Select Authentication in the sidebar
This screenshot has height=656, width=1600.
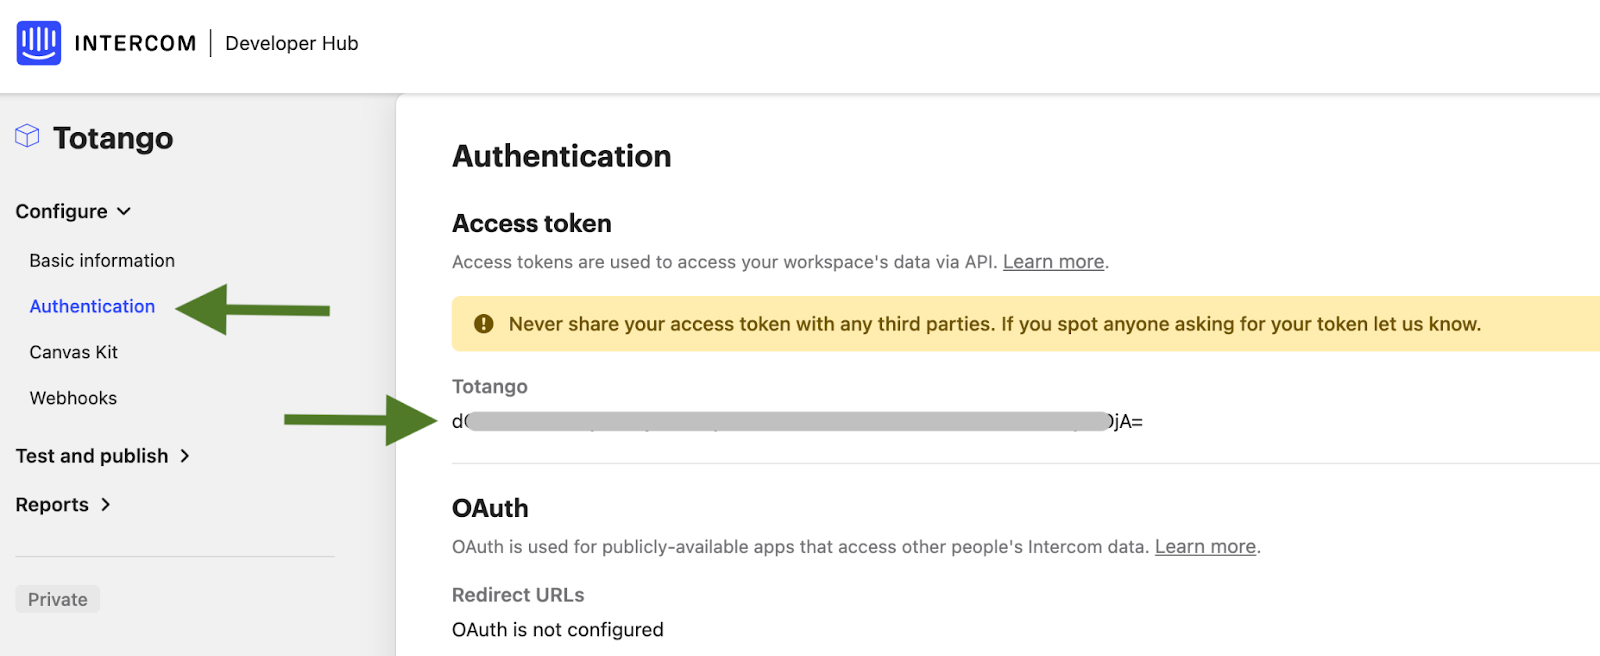(x=92, y=306)
